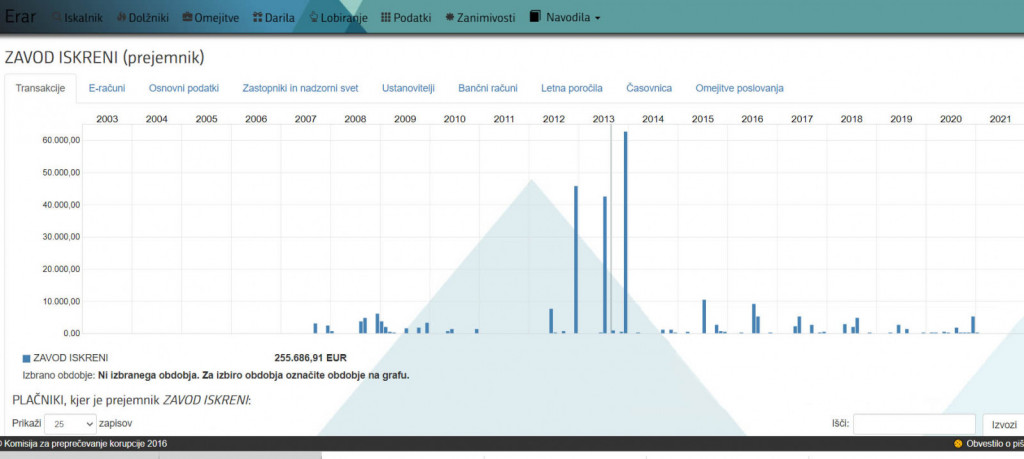Expand the Navodila dropdown menu
The height and width of the screenshot is (459, 1024).
click(x=565, y=18)
